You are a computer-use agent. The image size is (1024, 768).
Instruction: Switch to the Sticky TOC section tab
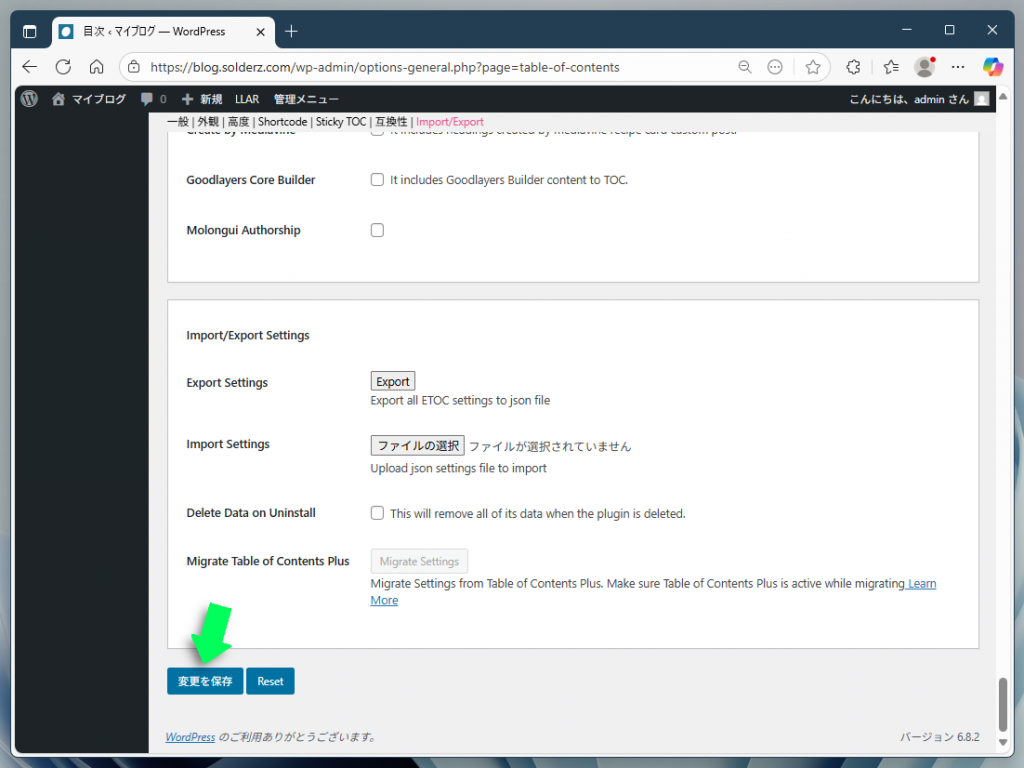[341, 122]
